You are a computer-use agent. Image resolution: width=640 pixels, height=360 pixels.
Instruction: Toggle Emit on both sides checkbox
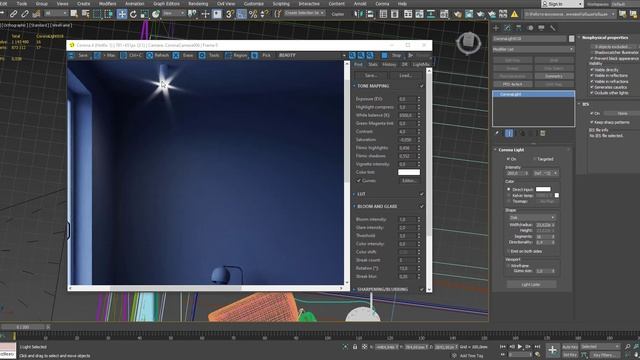click(508, 251)
